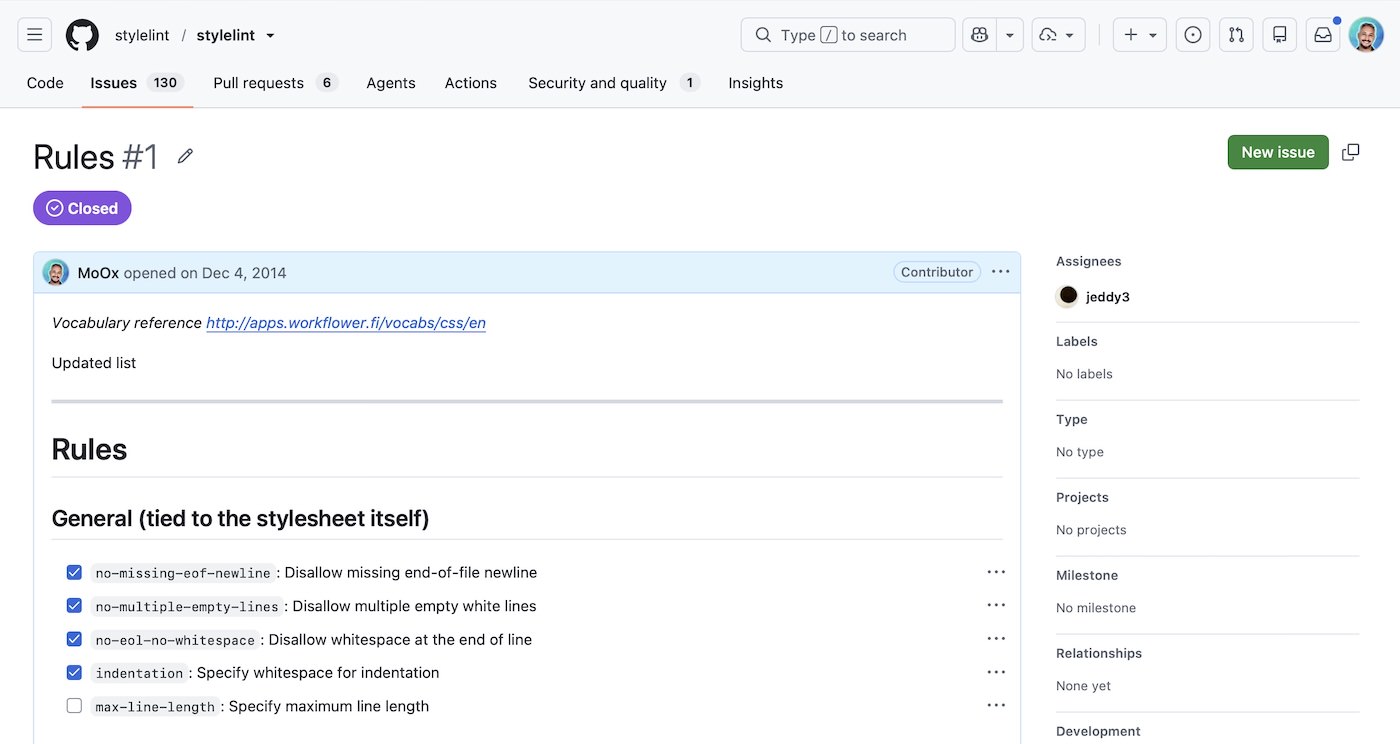Expand the stylelint repository switcher dropdown
The image size is (1400, 744).
(270, 35)
